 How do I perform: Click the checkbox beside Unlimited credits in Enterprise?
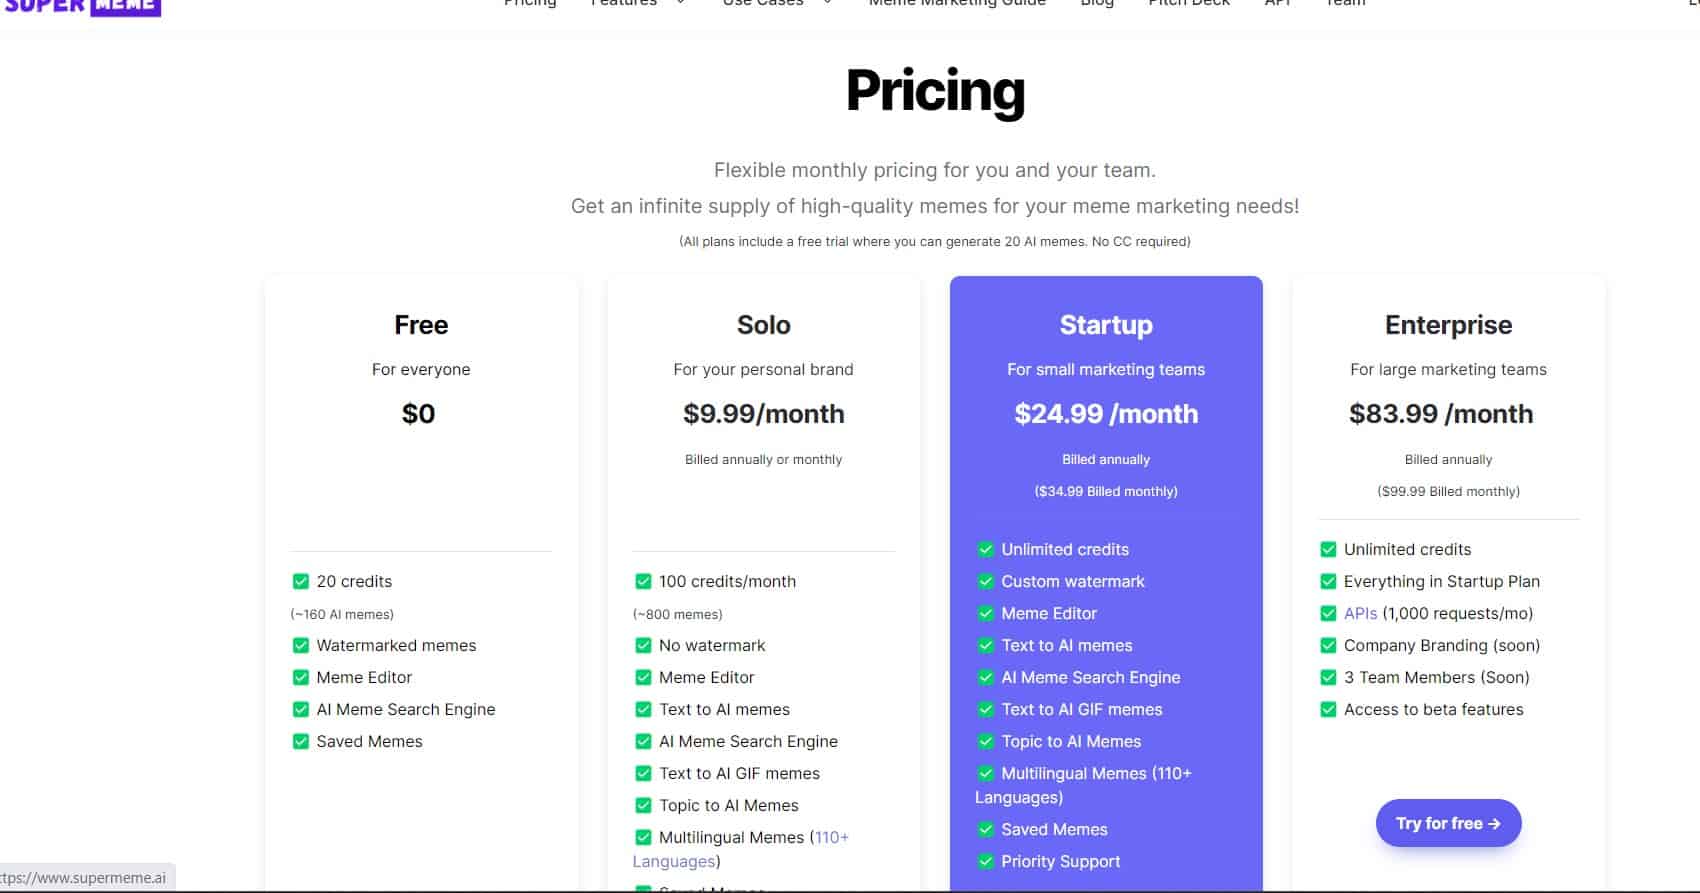[x=1328, y=549]
